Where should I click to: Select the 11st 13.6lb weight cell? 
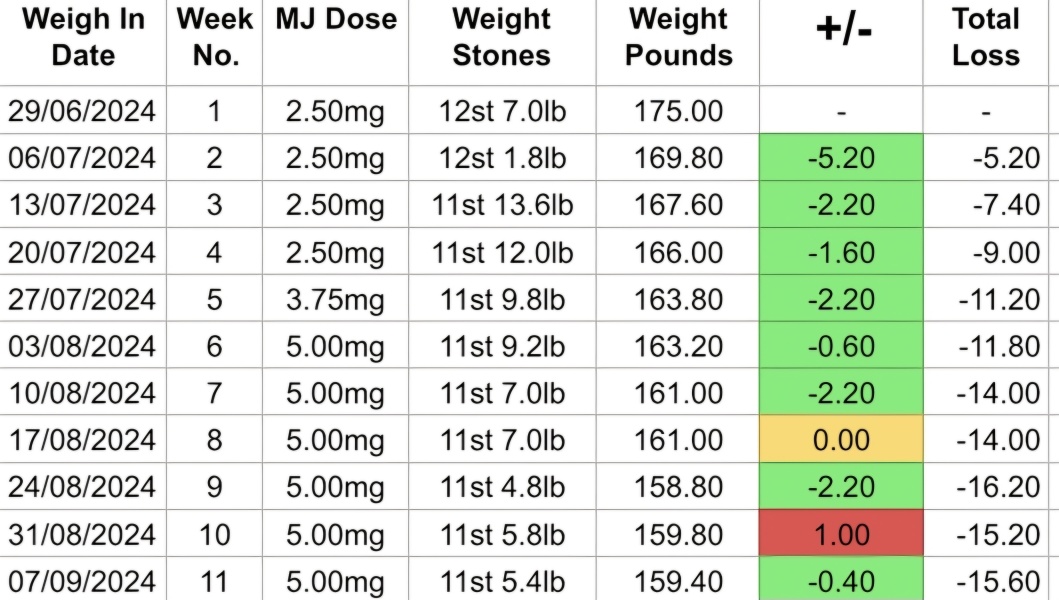click(502, 205)
